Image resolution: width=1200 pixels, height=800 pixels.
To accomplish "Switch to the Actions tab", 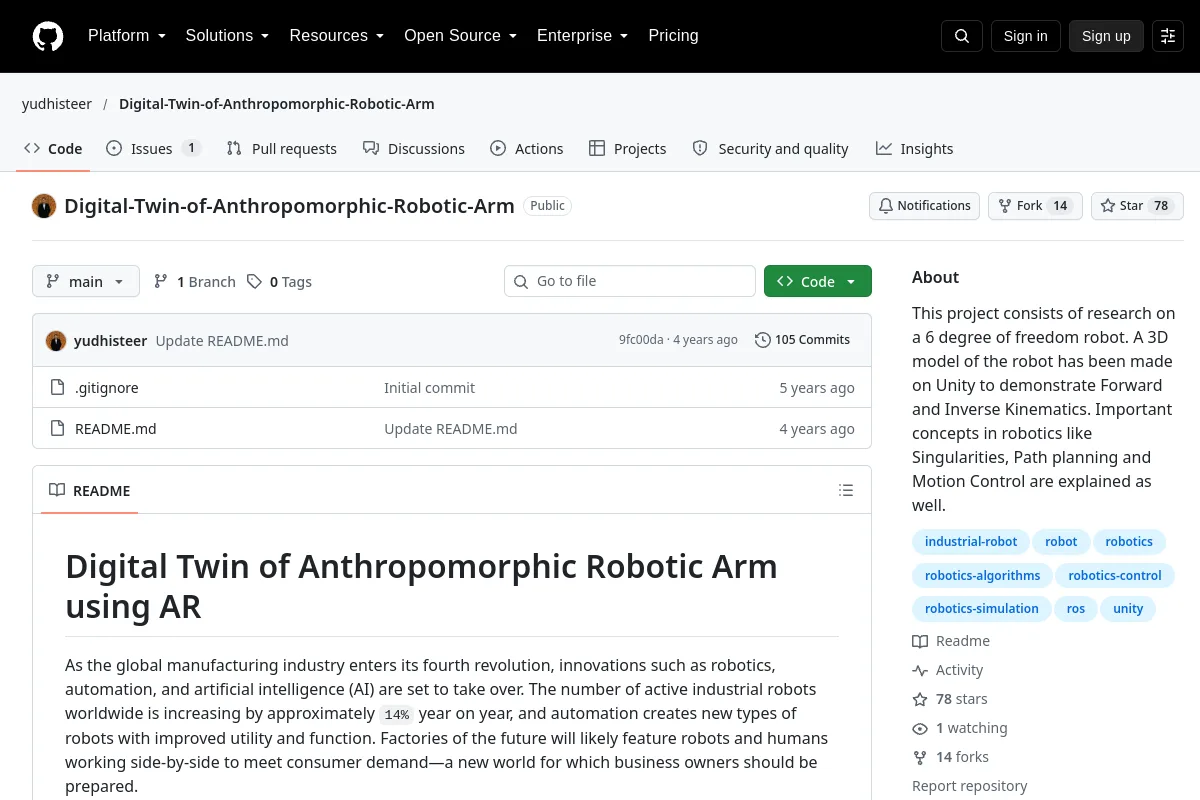I will click(x=527, y=148).
